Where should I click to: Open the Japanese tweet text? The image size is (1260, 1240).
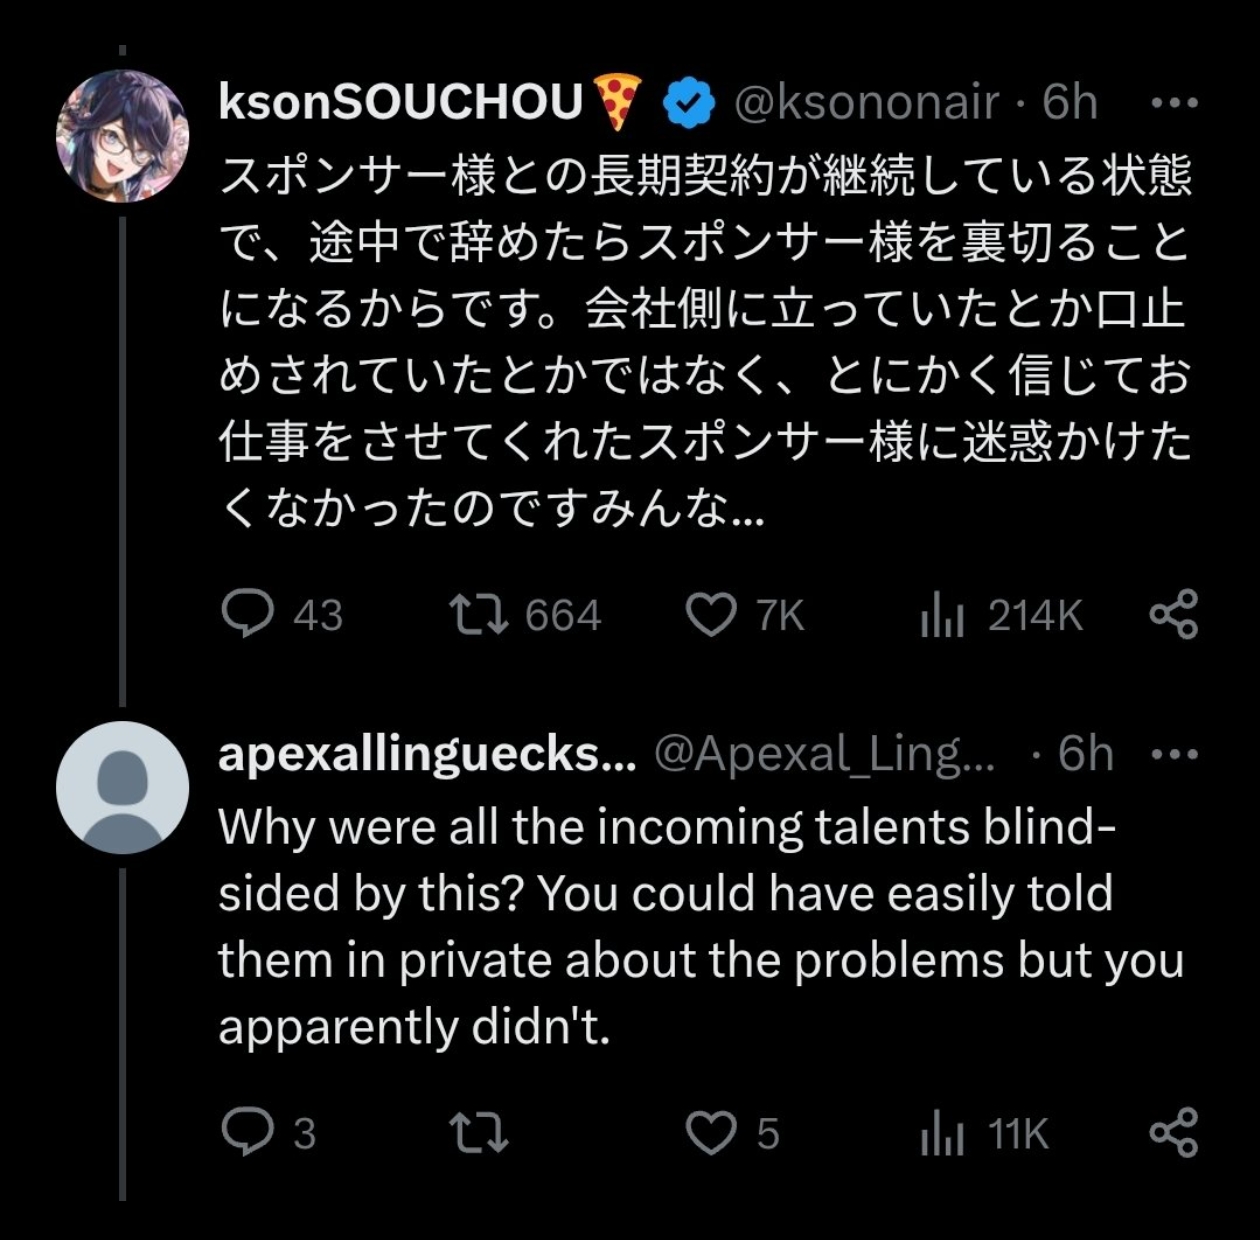click(x=704, y=342)
